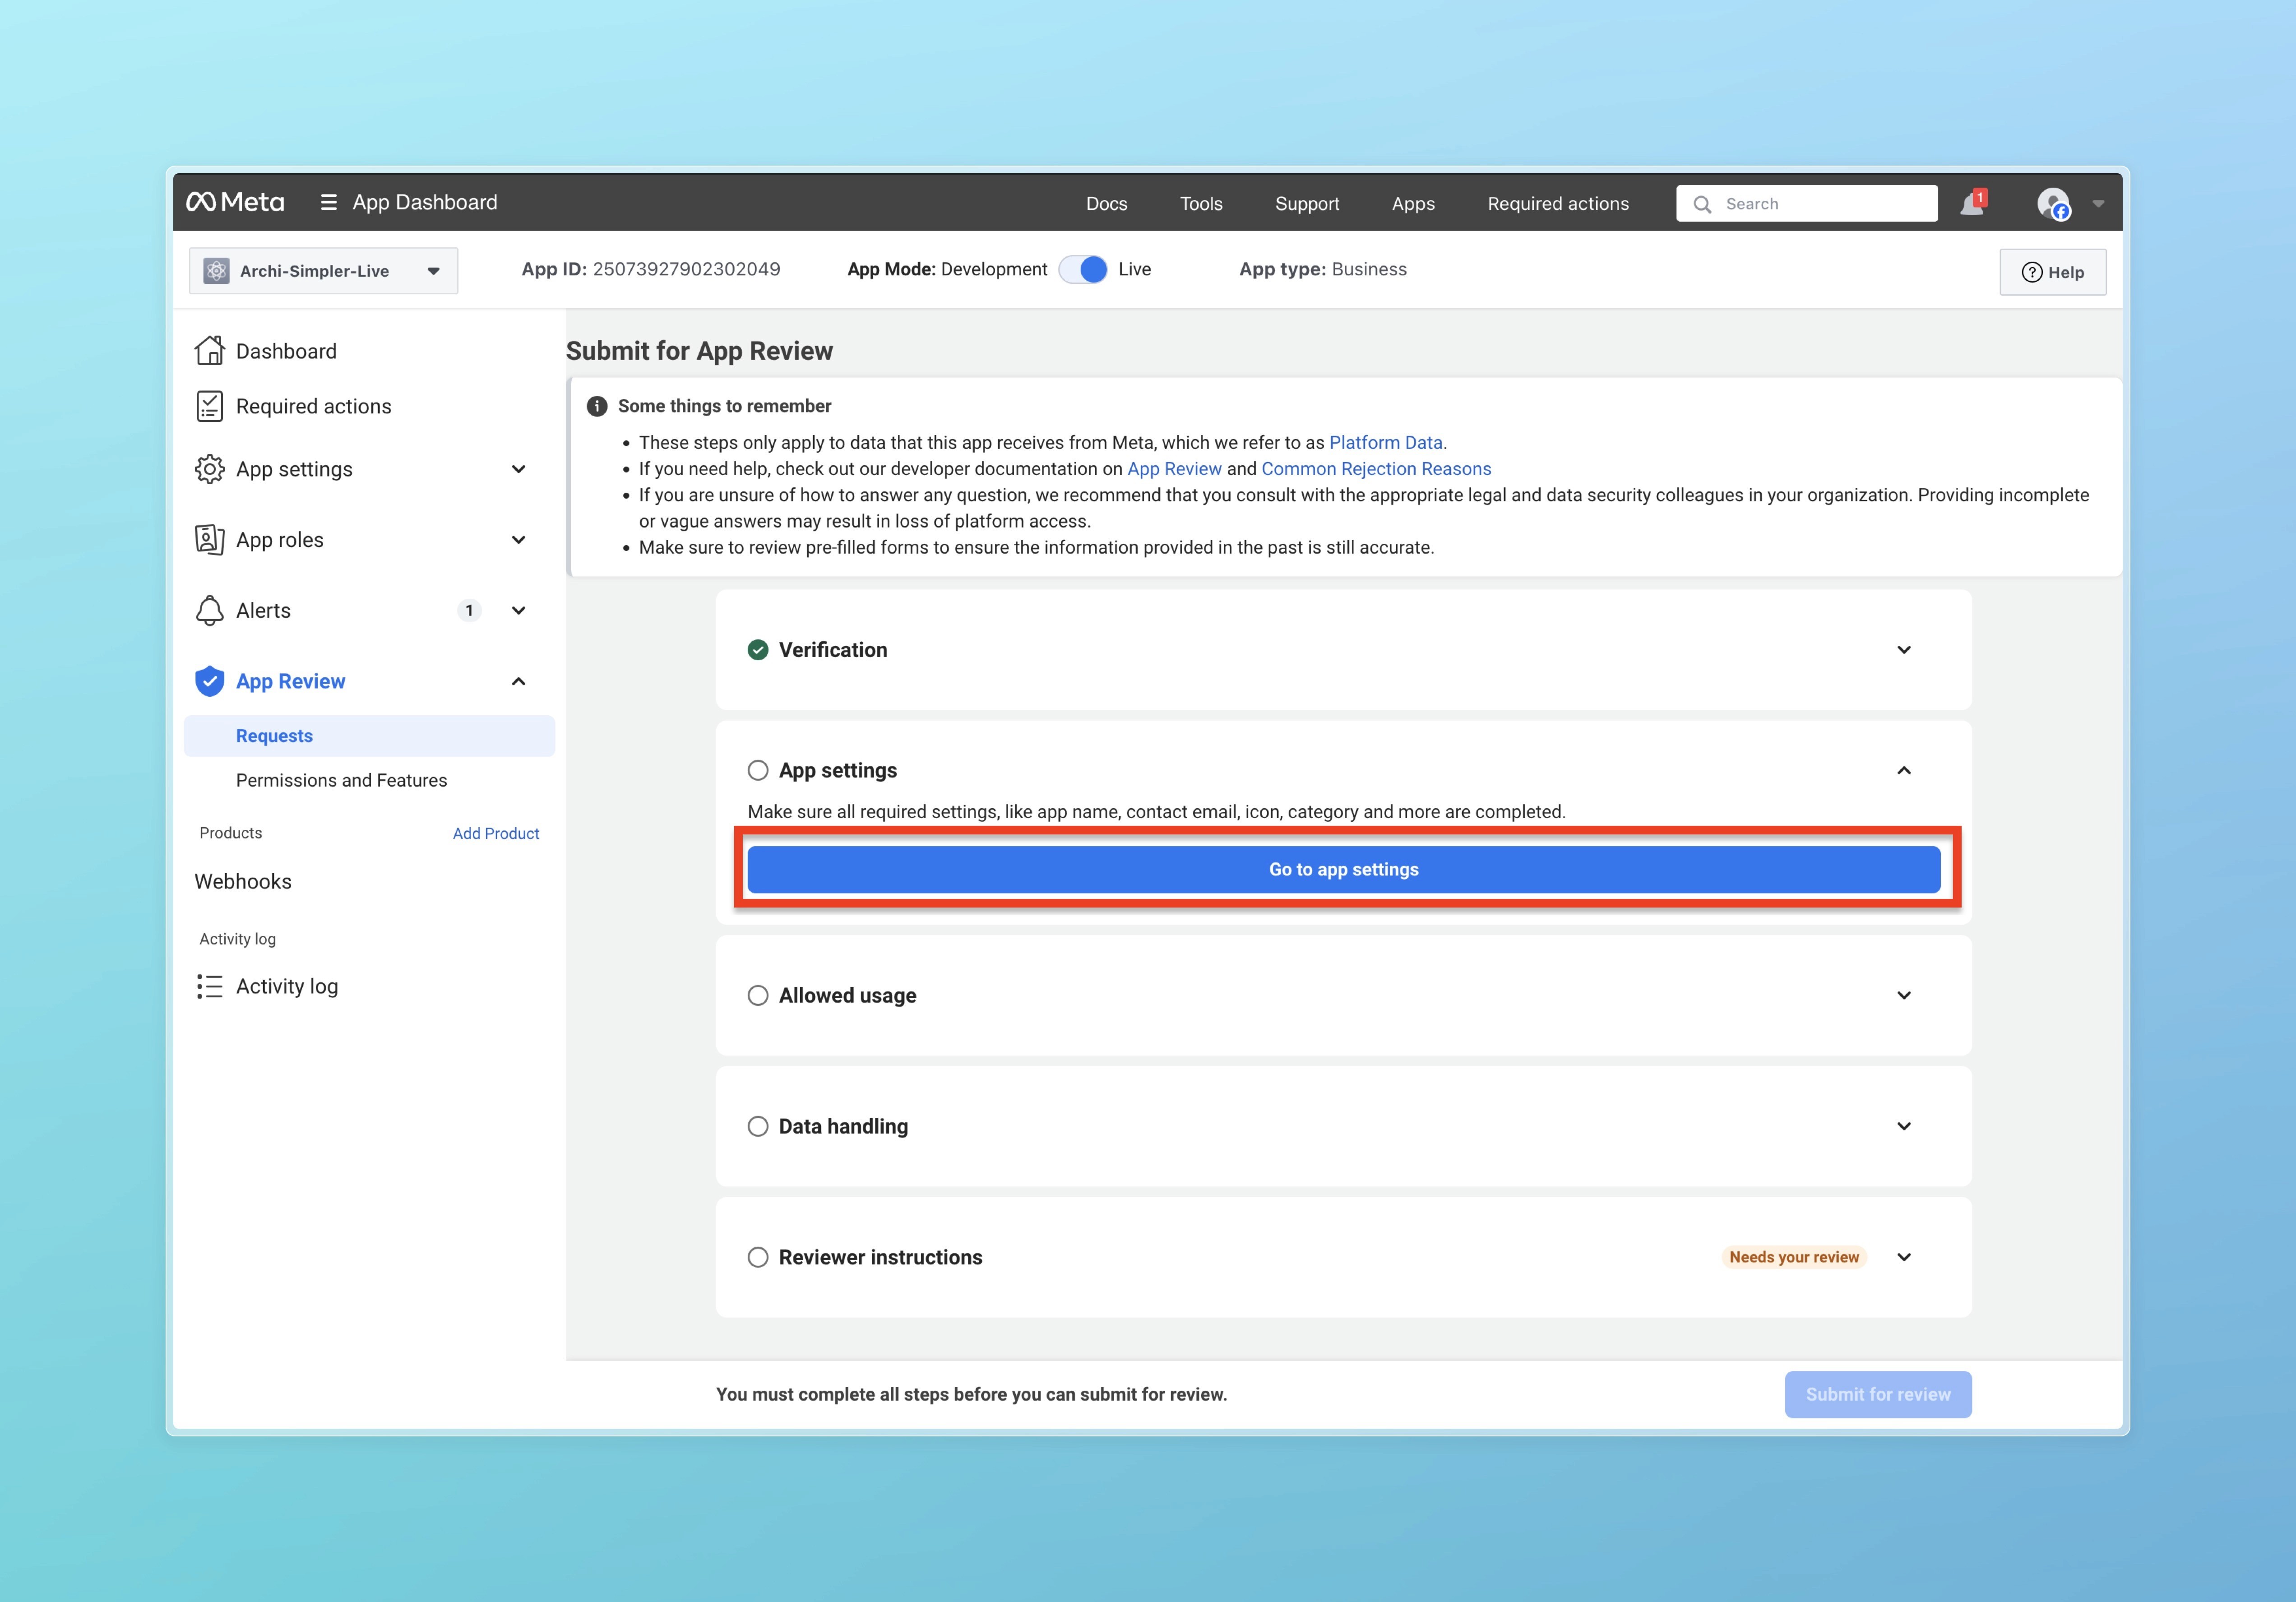
Task: Open the hamburger menu beside App Dashboard
Action: pos(328,203)
